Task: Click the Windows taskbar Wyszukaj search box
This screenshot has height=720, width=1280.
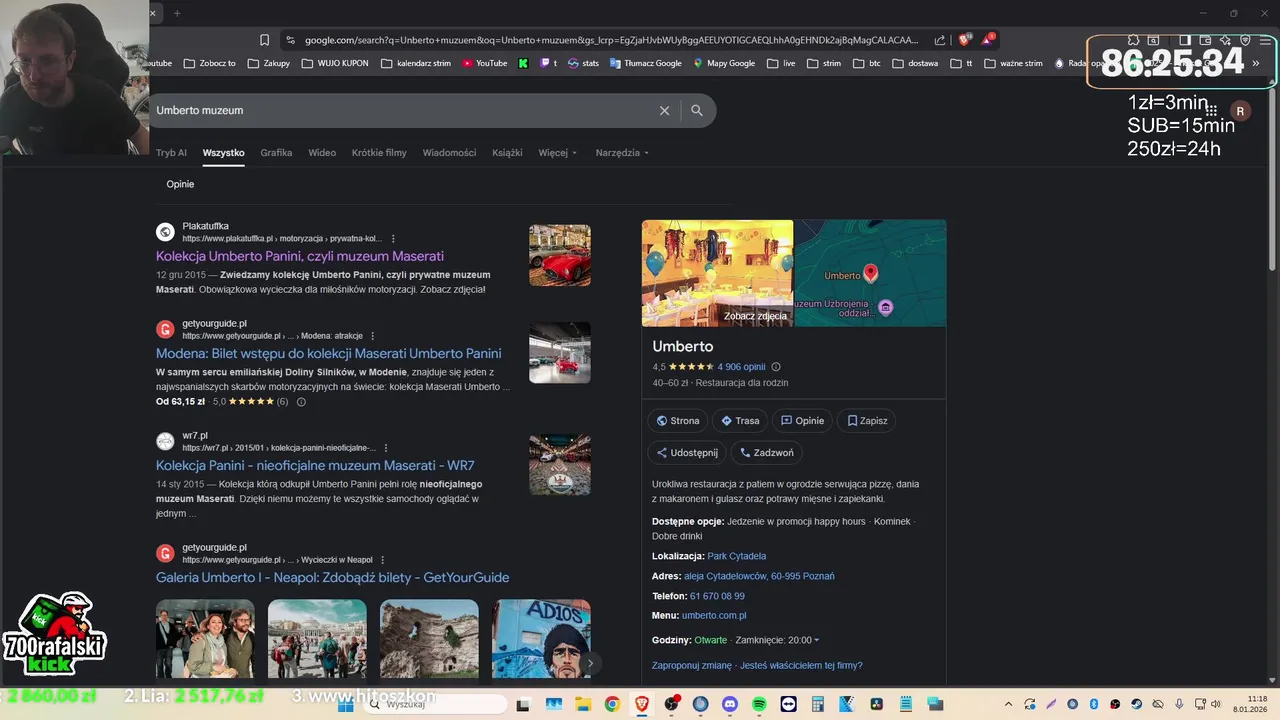Action: coord(436,704)
